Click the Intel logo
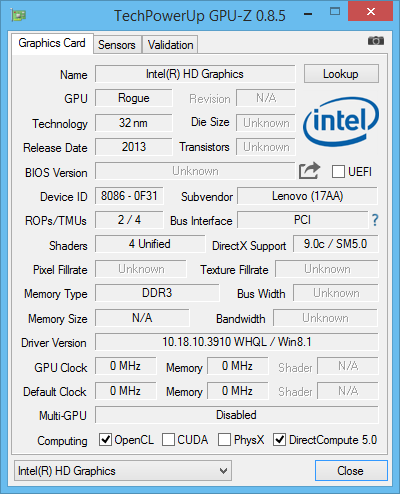Image resolution: width=400 pixels, height=494 pixels. click(341, 122)
